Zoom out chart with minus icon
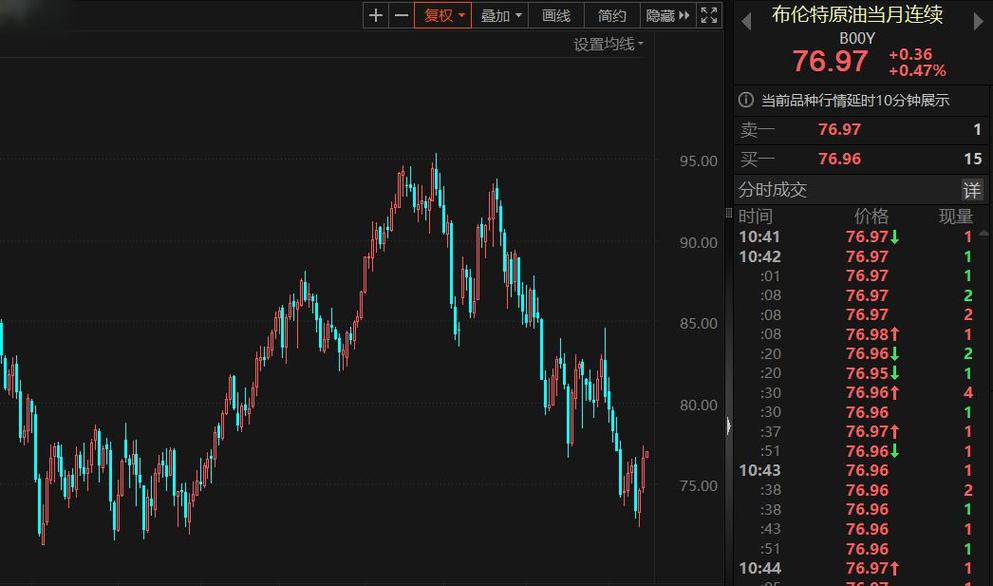Image resolution: width=993 pixels, height=586 pixels. (401, 15)
